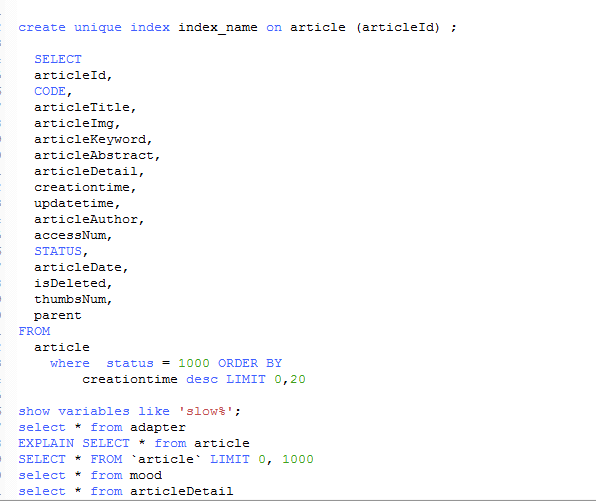Click the 'articleAbstract,' column line

click(97, 155)
